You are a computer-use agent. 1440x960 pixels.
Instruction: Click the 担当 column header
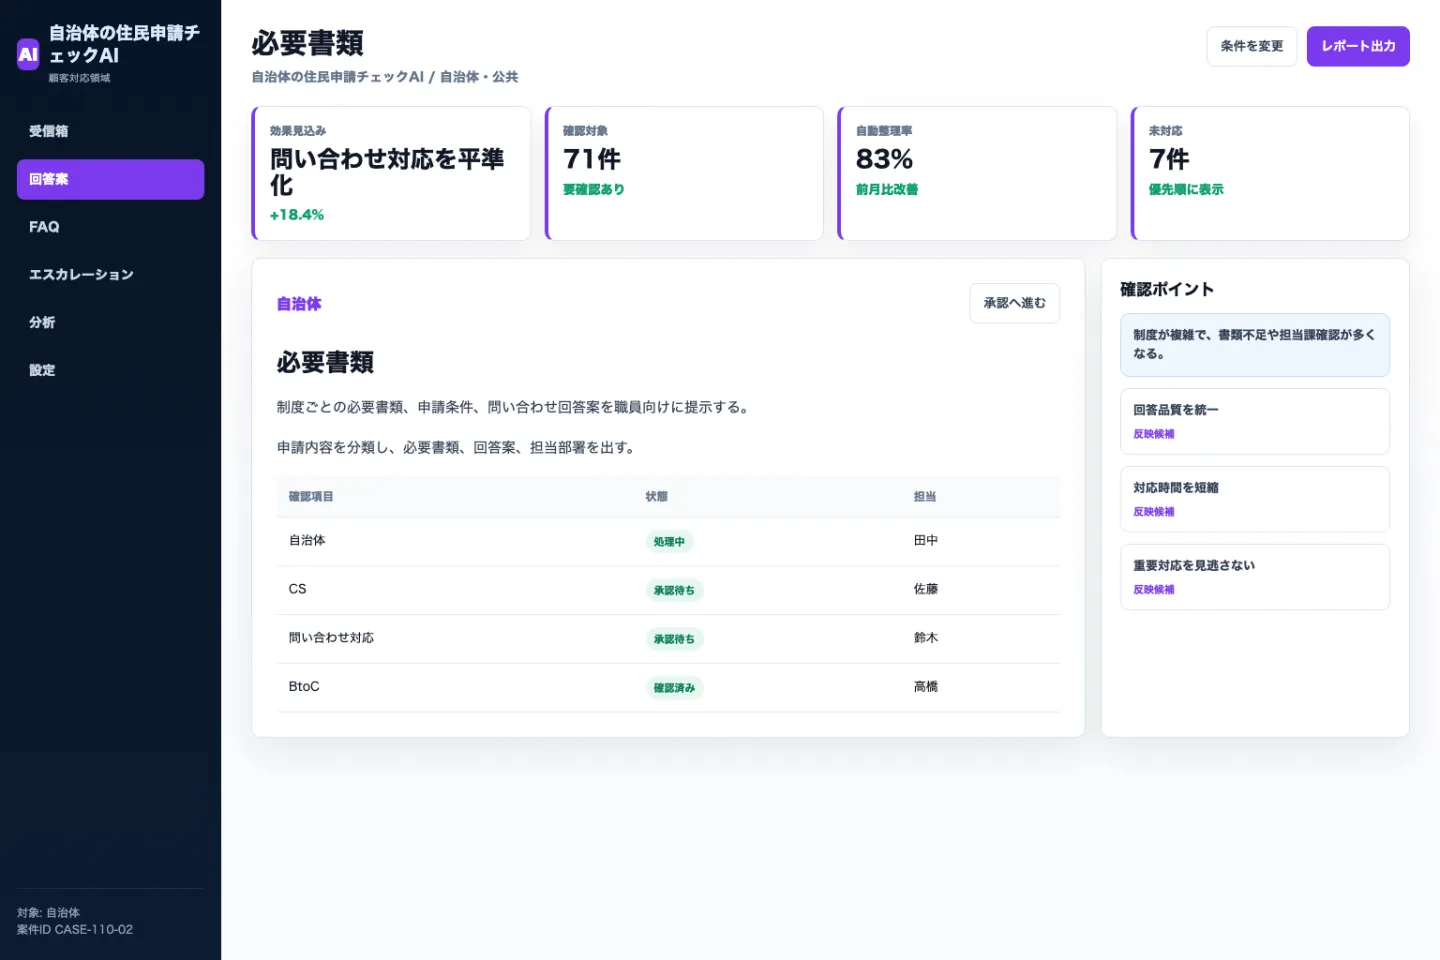point(925,497)
